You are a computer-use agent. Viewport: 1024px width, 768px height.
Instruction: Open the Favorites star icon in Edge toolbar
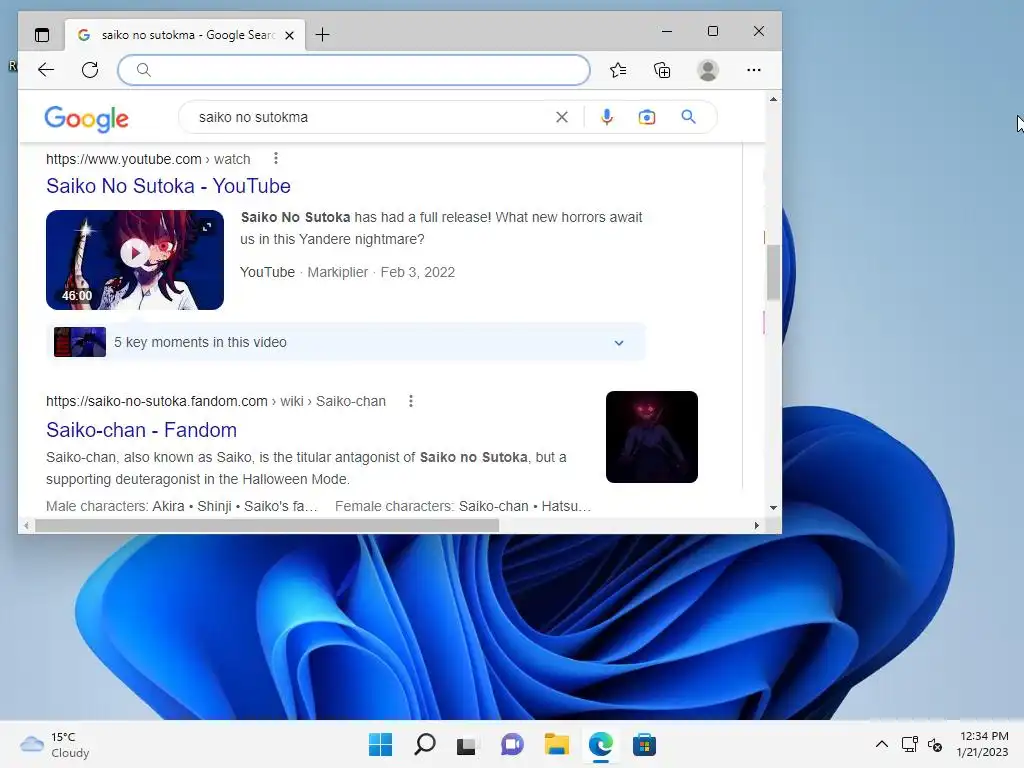(618, 70)
